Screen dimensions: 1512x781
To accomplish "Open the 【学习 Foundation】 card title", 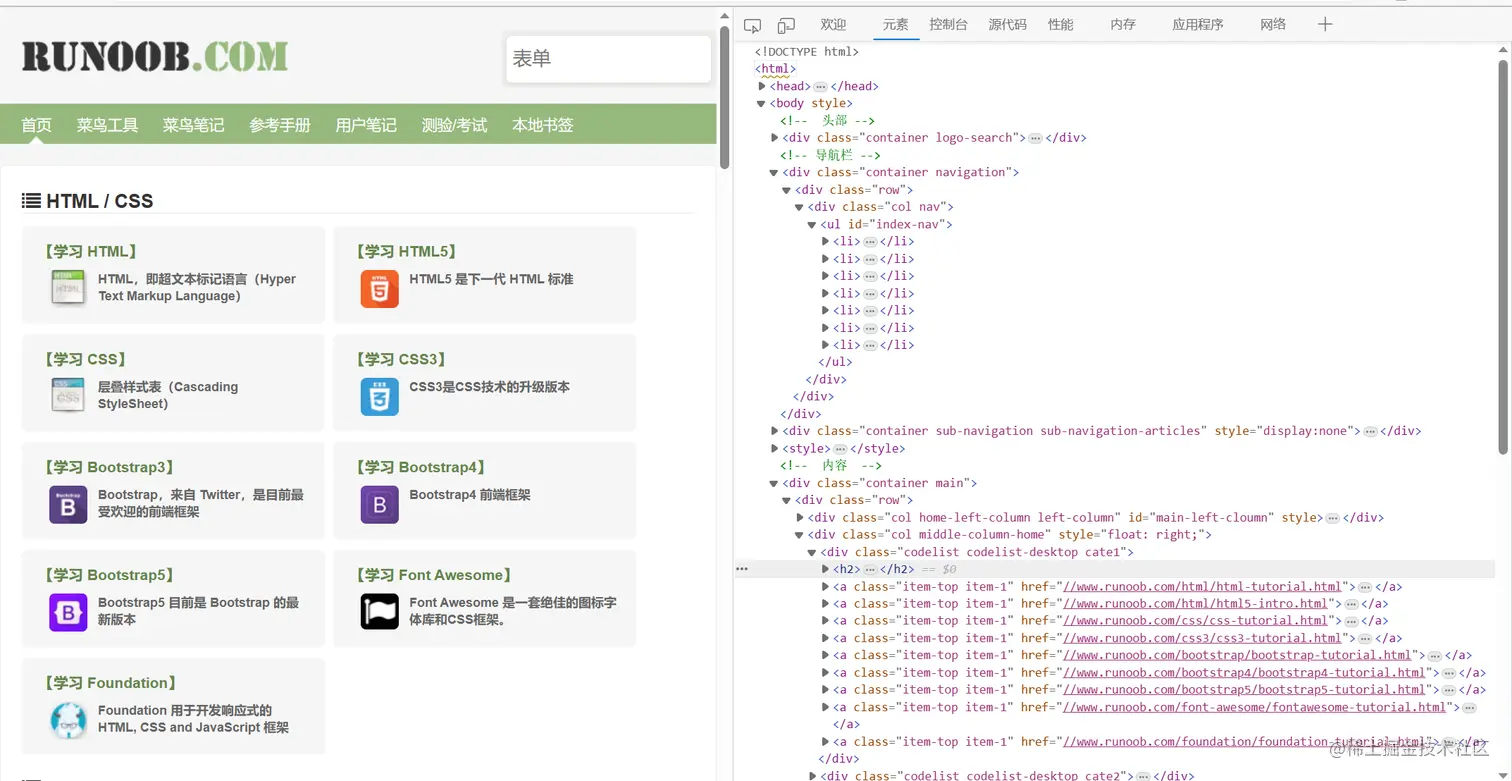I will point(111,684).
